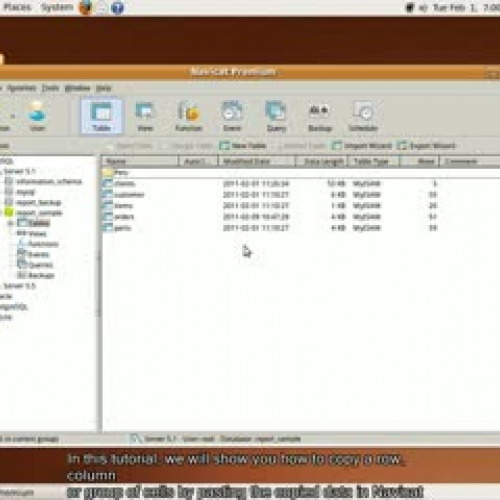Select the Table toolbar icon

pos(101,116)
